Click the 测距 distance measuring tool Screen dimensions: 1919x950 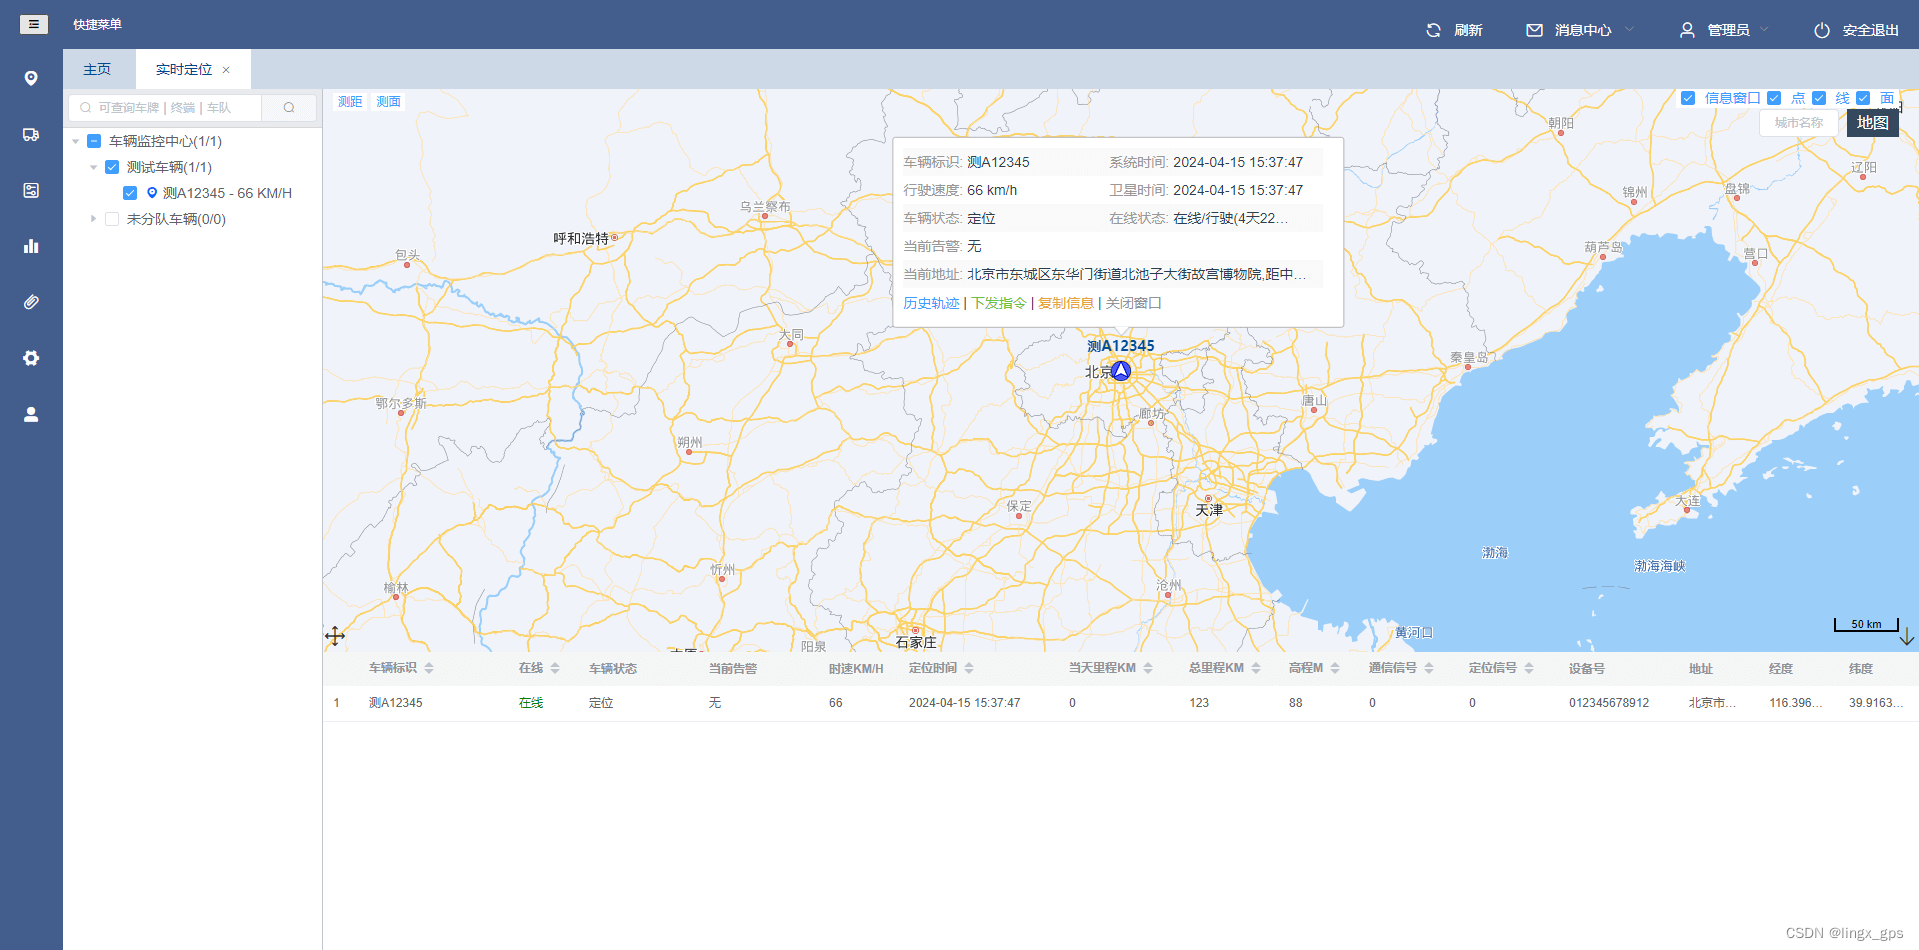[x=350, y=102]
